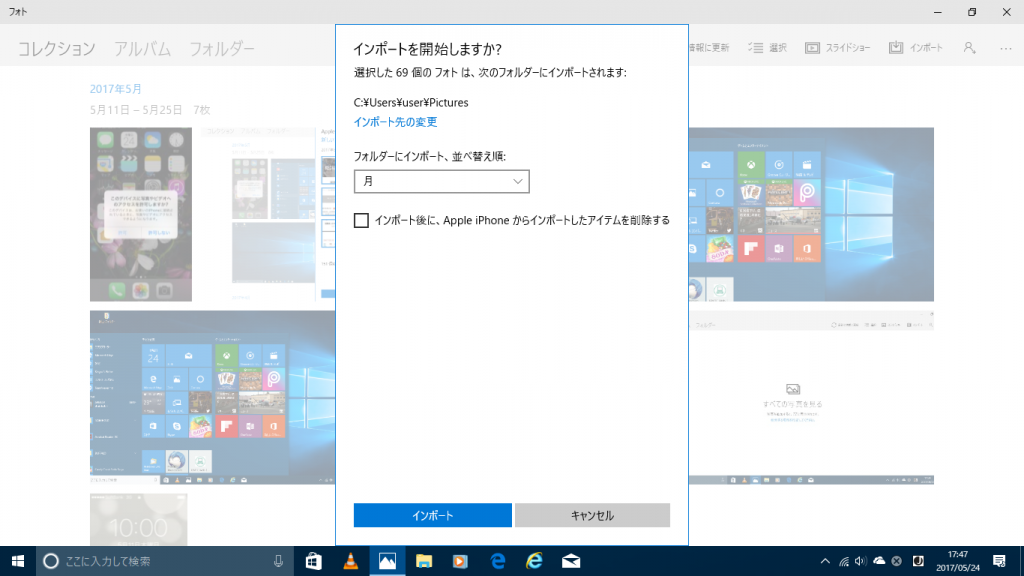Open the sort-order dropdown set to 月
The width and height of the screenshot is (1024, 576).
click(441, 181)
